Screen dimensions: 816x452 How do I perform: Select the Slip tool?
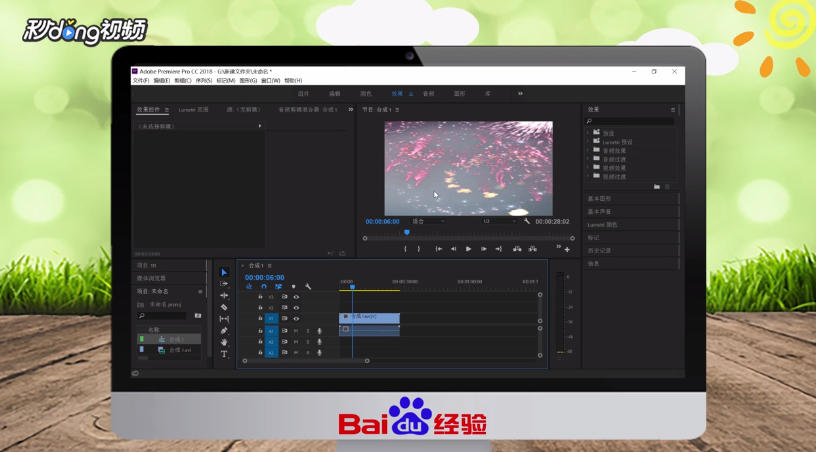[x=224, y=318]
